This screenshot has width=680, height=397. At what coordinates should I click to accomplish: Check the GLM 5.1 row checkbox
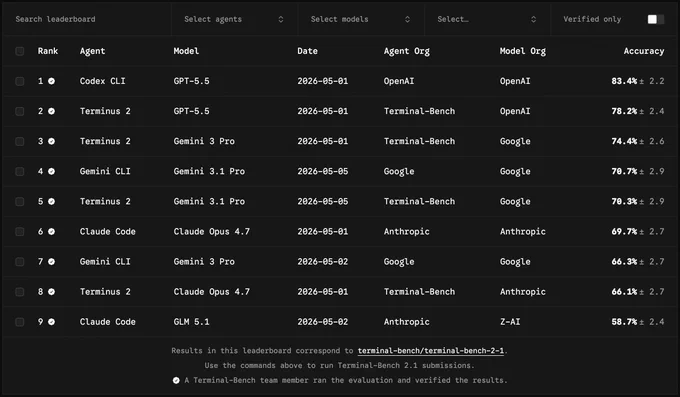coord(20,322)
